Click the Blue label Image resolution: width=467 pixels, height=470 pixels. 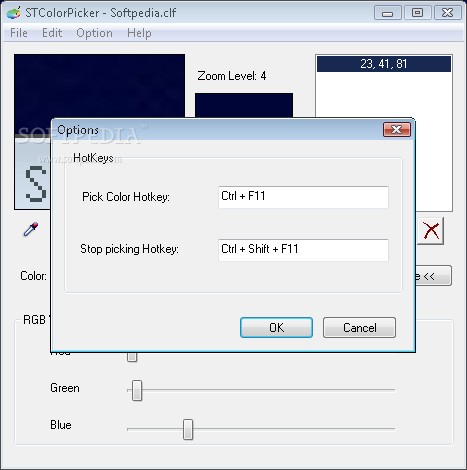[61, 425]
